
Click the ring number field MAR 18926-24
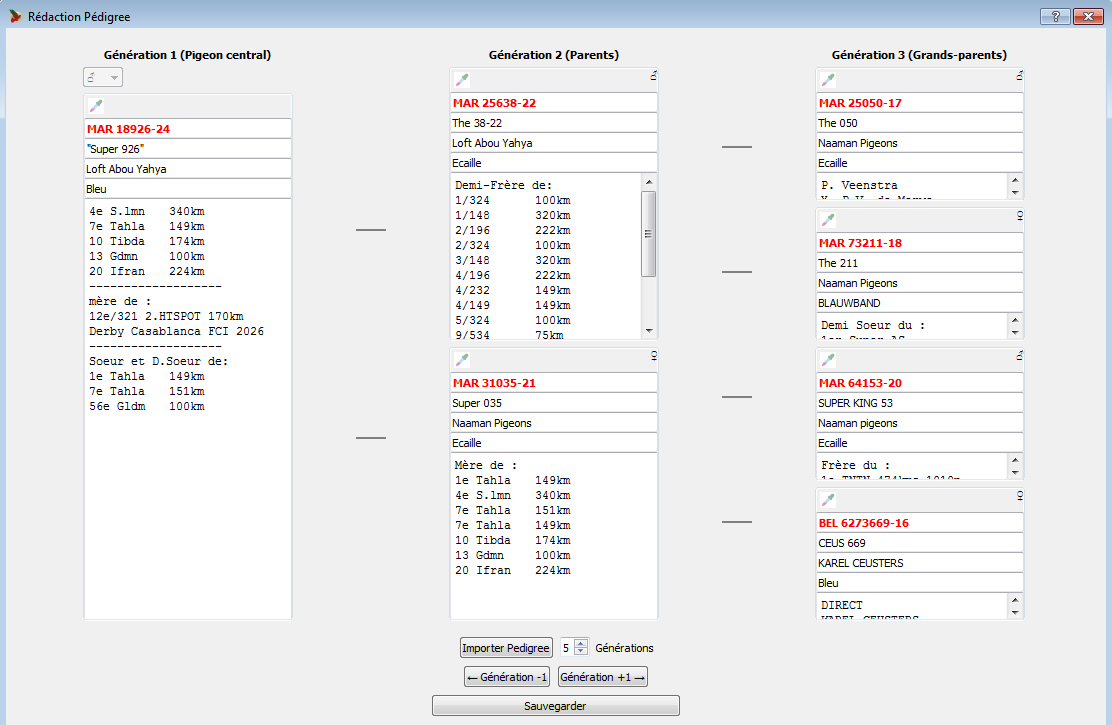tap(188, 129)
